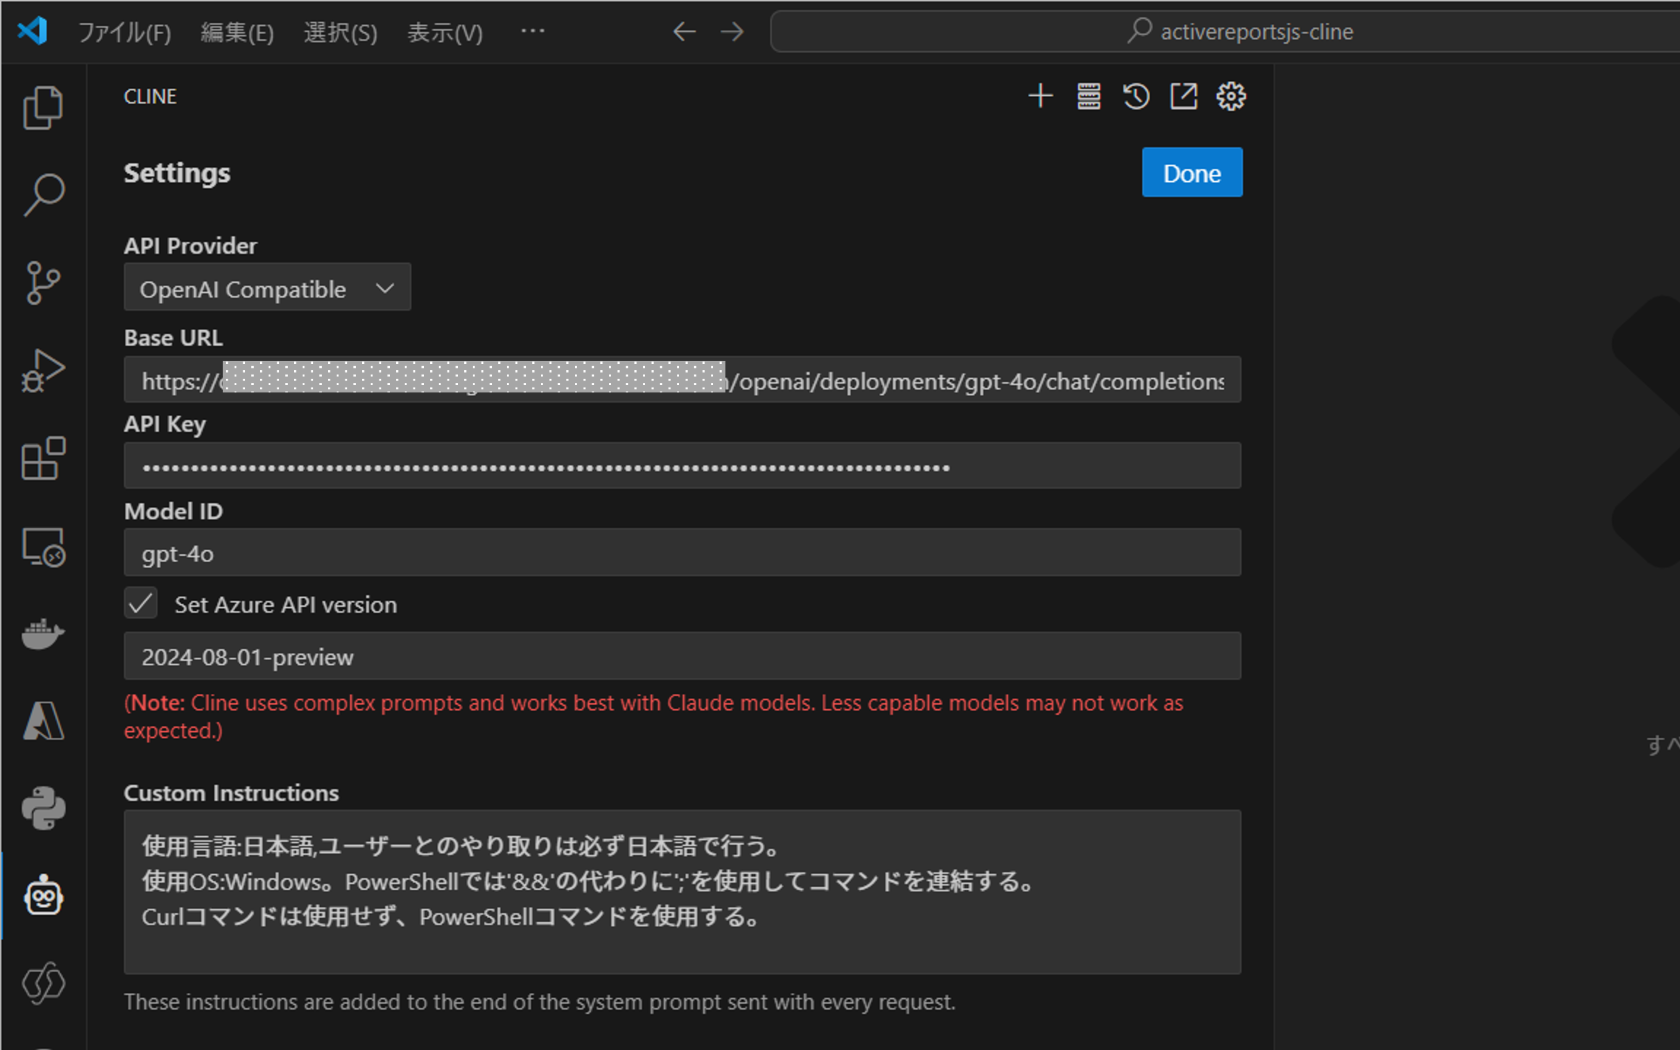Open the Search view icon
The image size is (1680, 1050).
click(43, 195)
